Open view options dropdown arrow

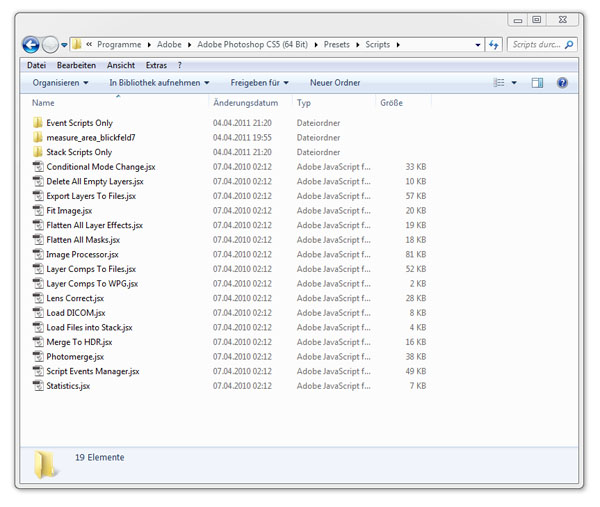[514, 83]
